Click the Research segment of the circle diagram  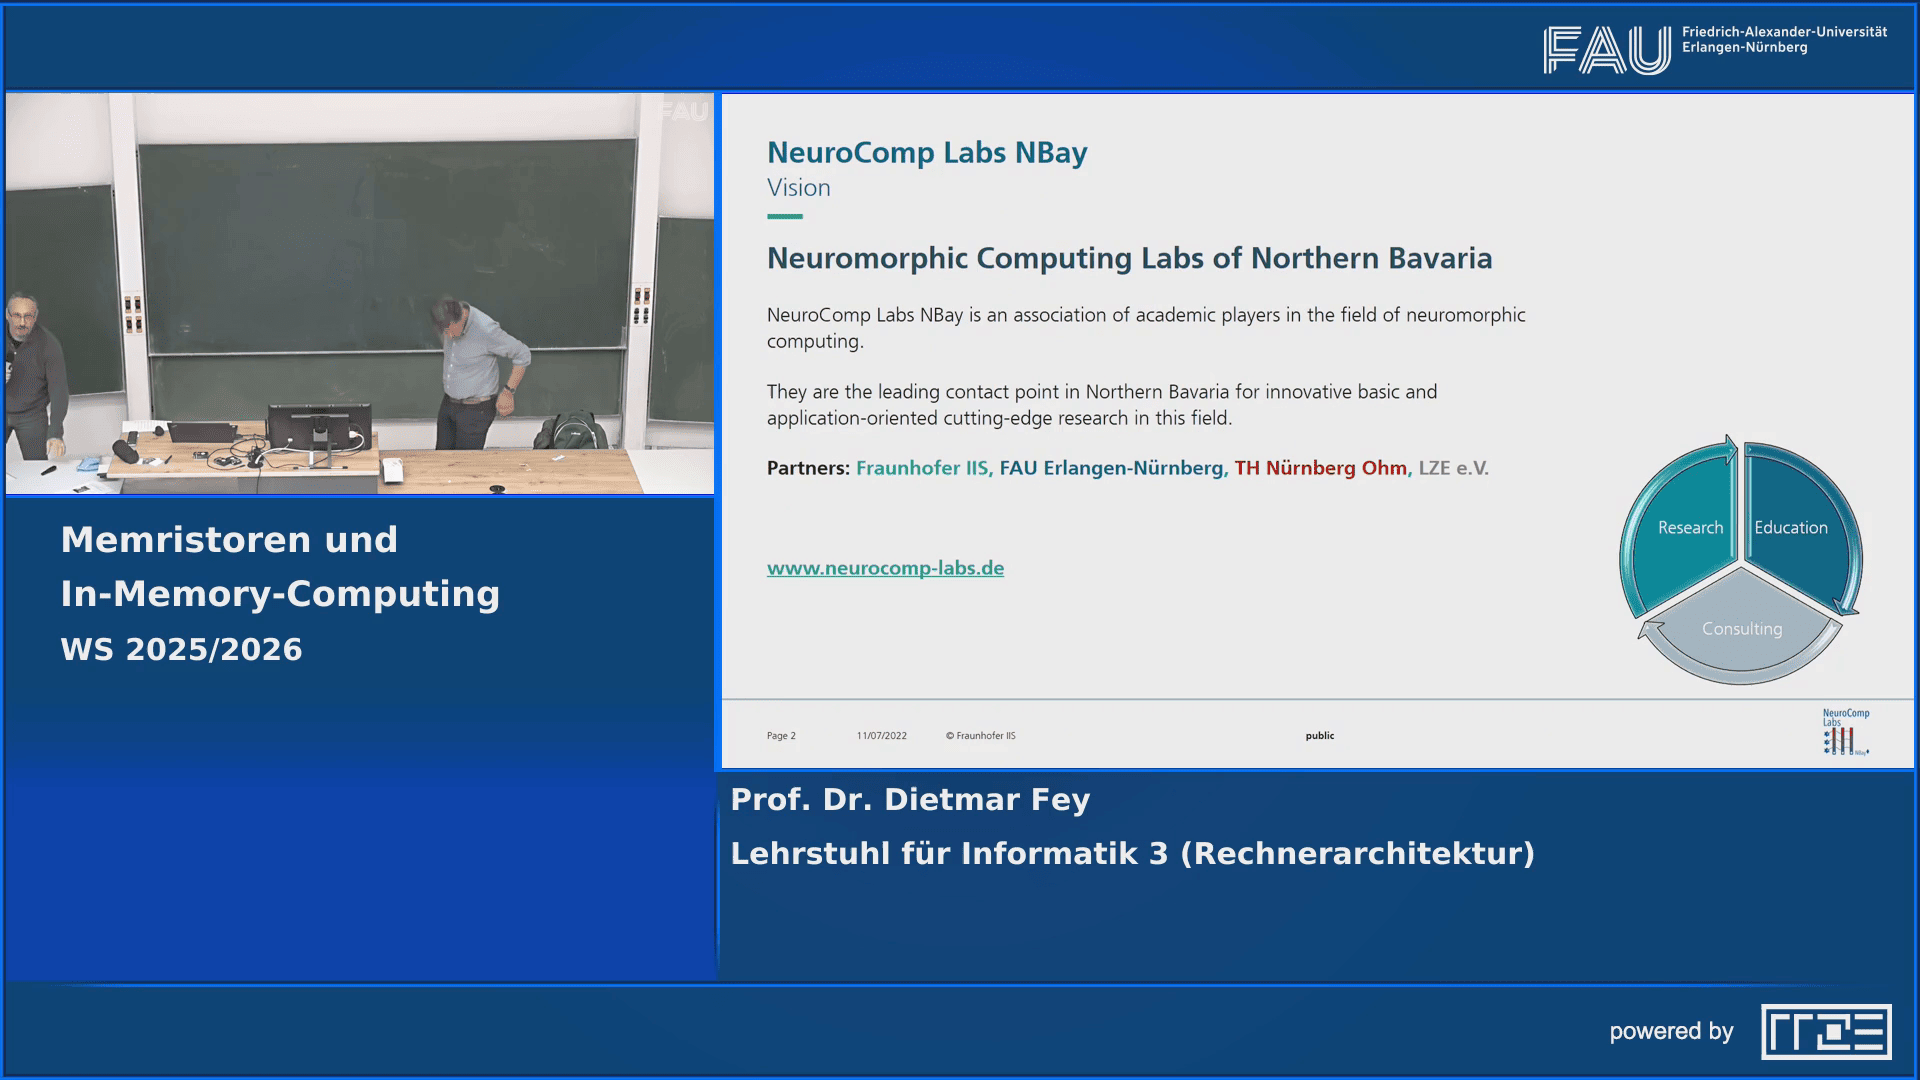tap(1689, 528)
